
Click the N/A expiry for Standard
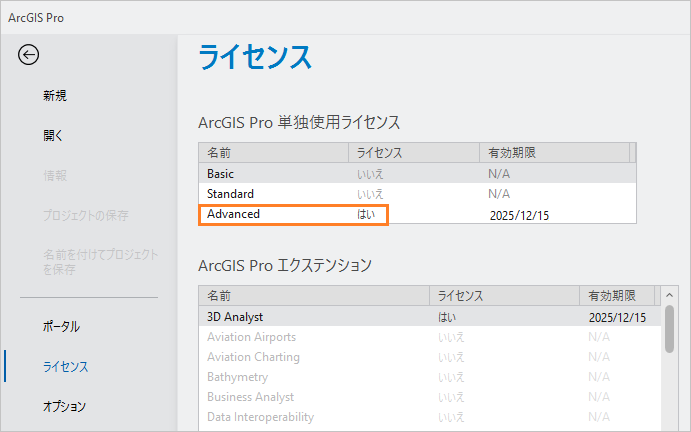pyautogui.click(x=499, y=194)
